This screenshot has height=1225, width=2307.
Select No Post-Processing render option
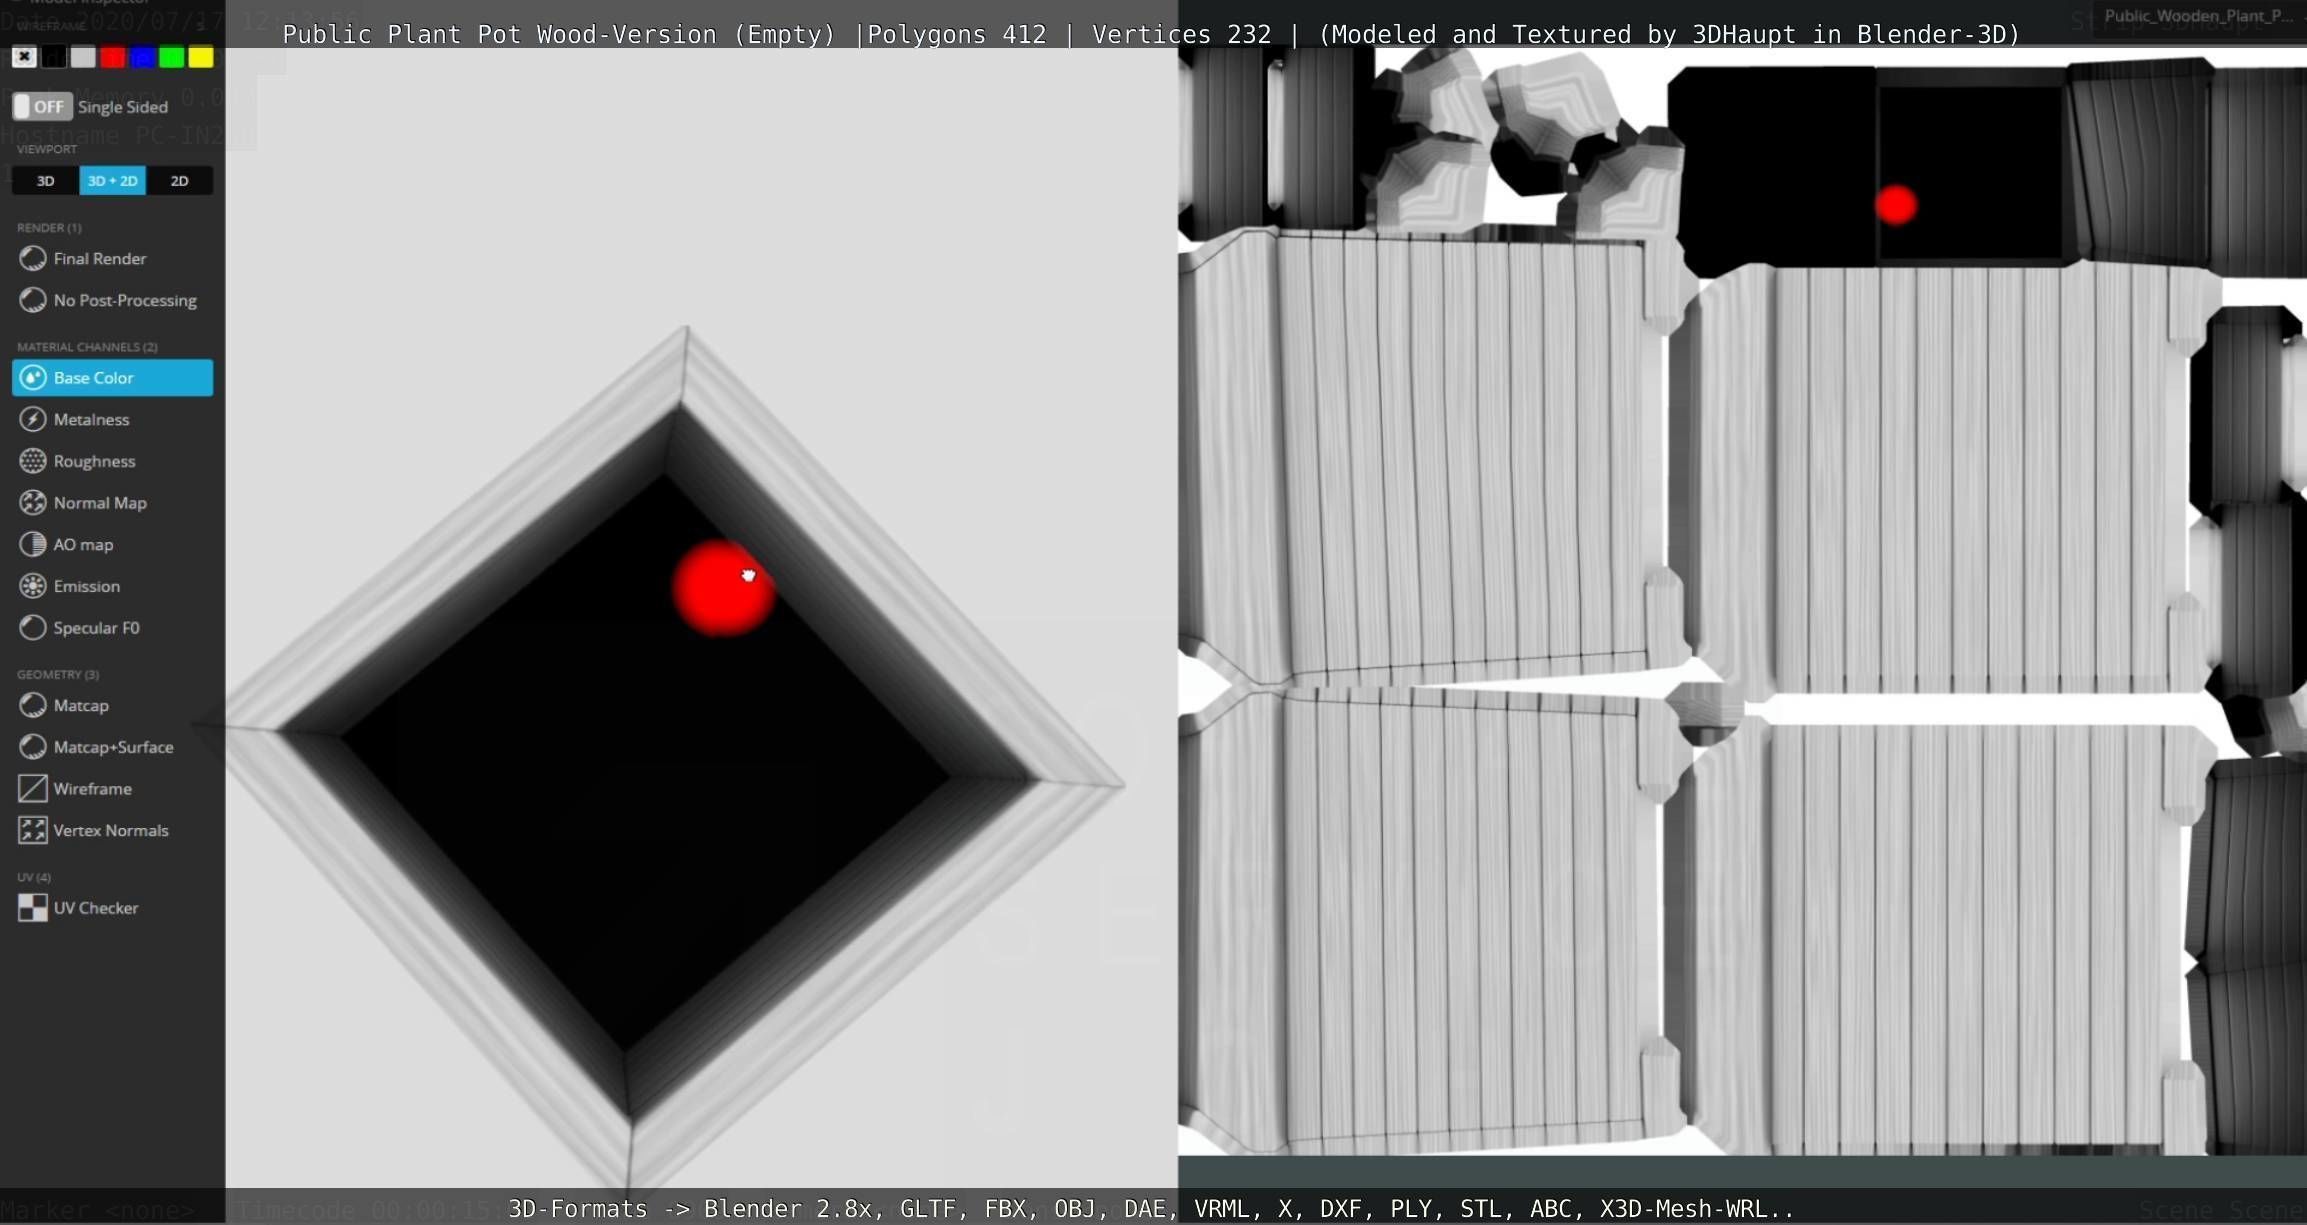coord(124,301)
